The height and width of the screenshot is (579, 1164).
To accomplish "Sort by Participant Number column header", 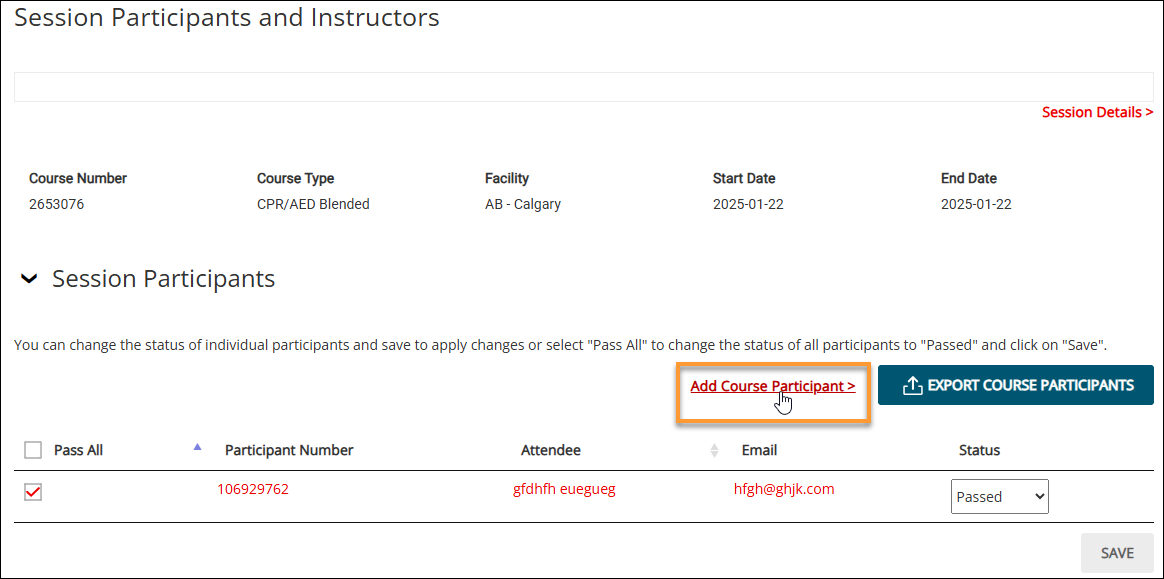I will 289,450.
